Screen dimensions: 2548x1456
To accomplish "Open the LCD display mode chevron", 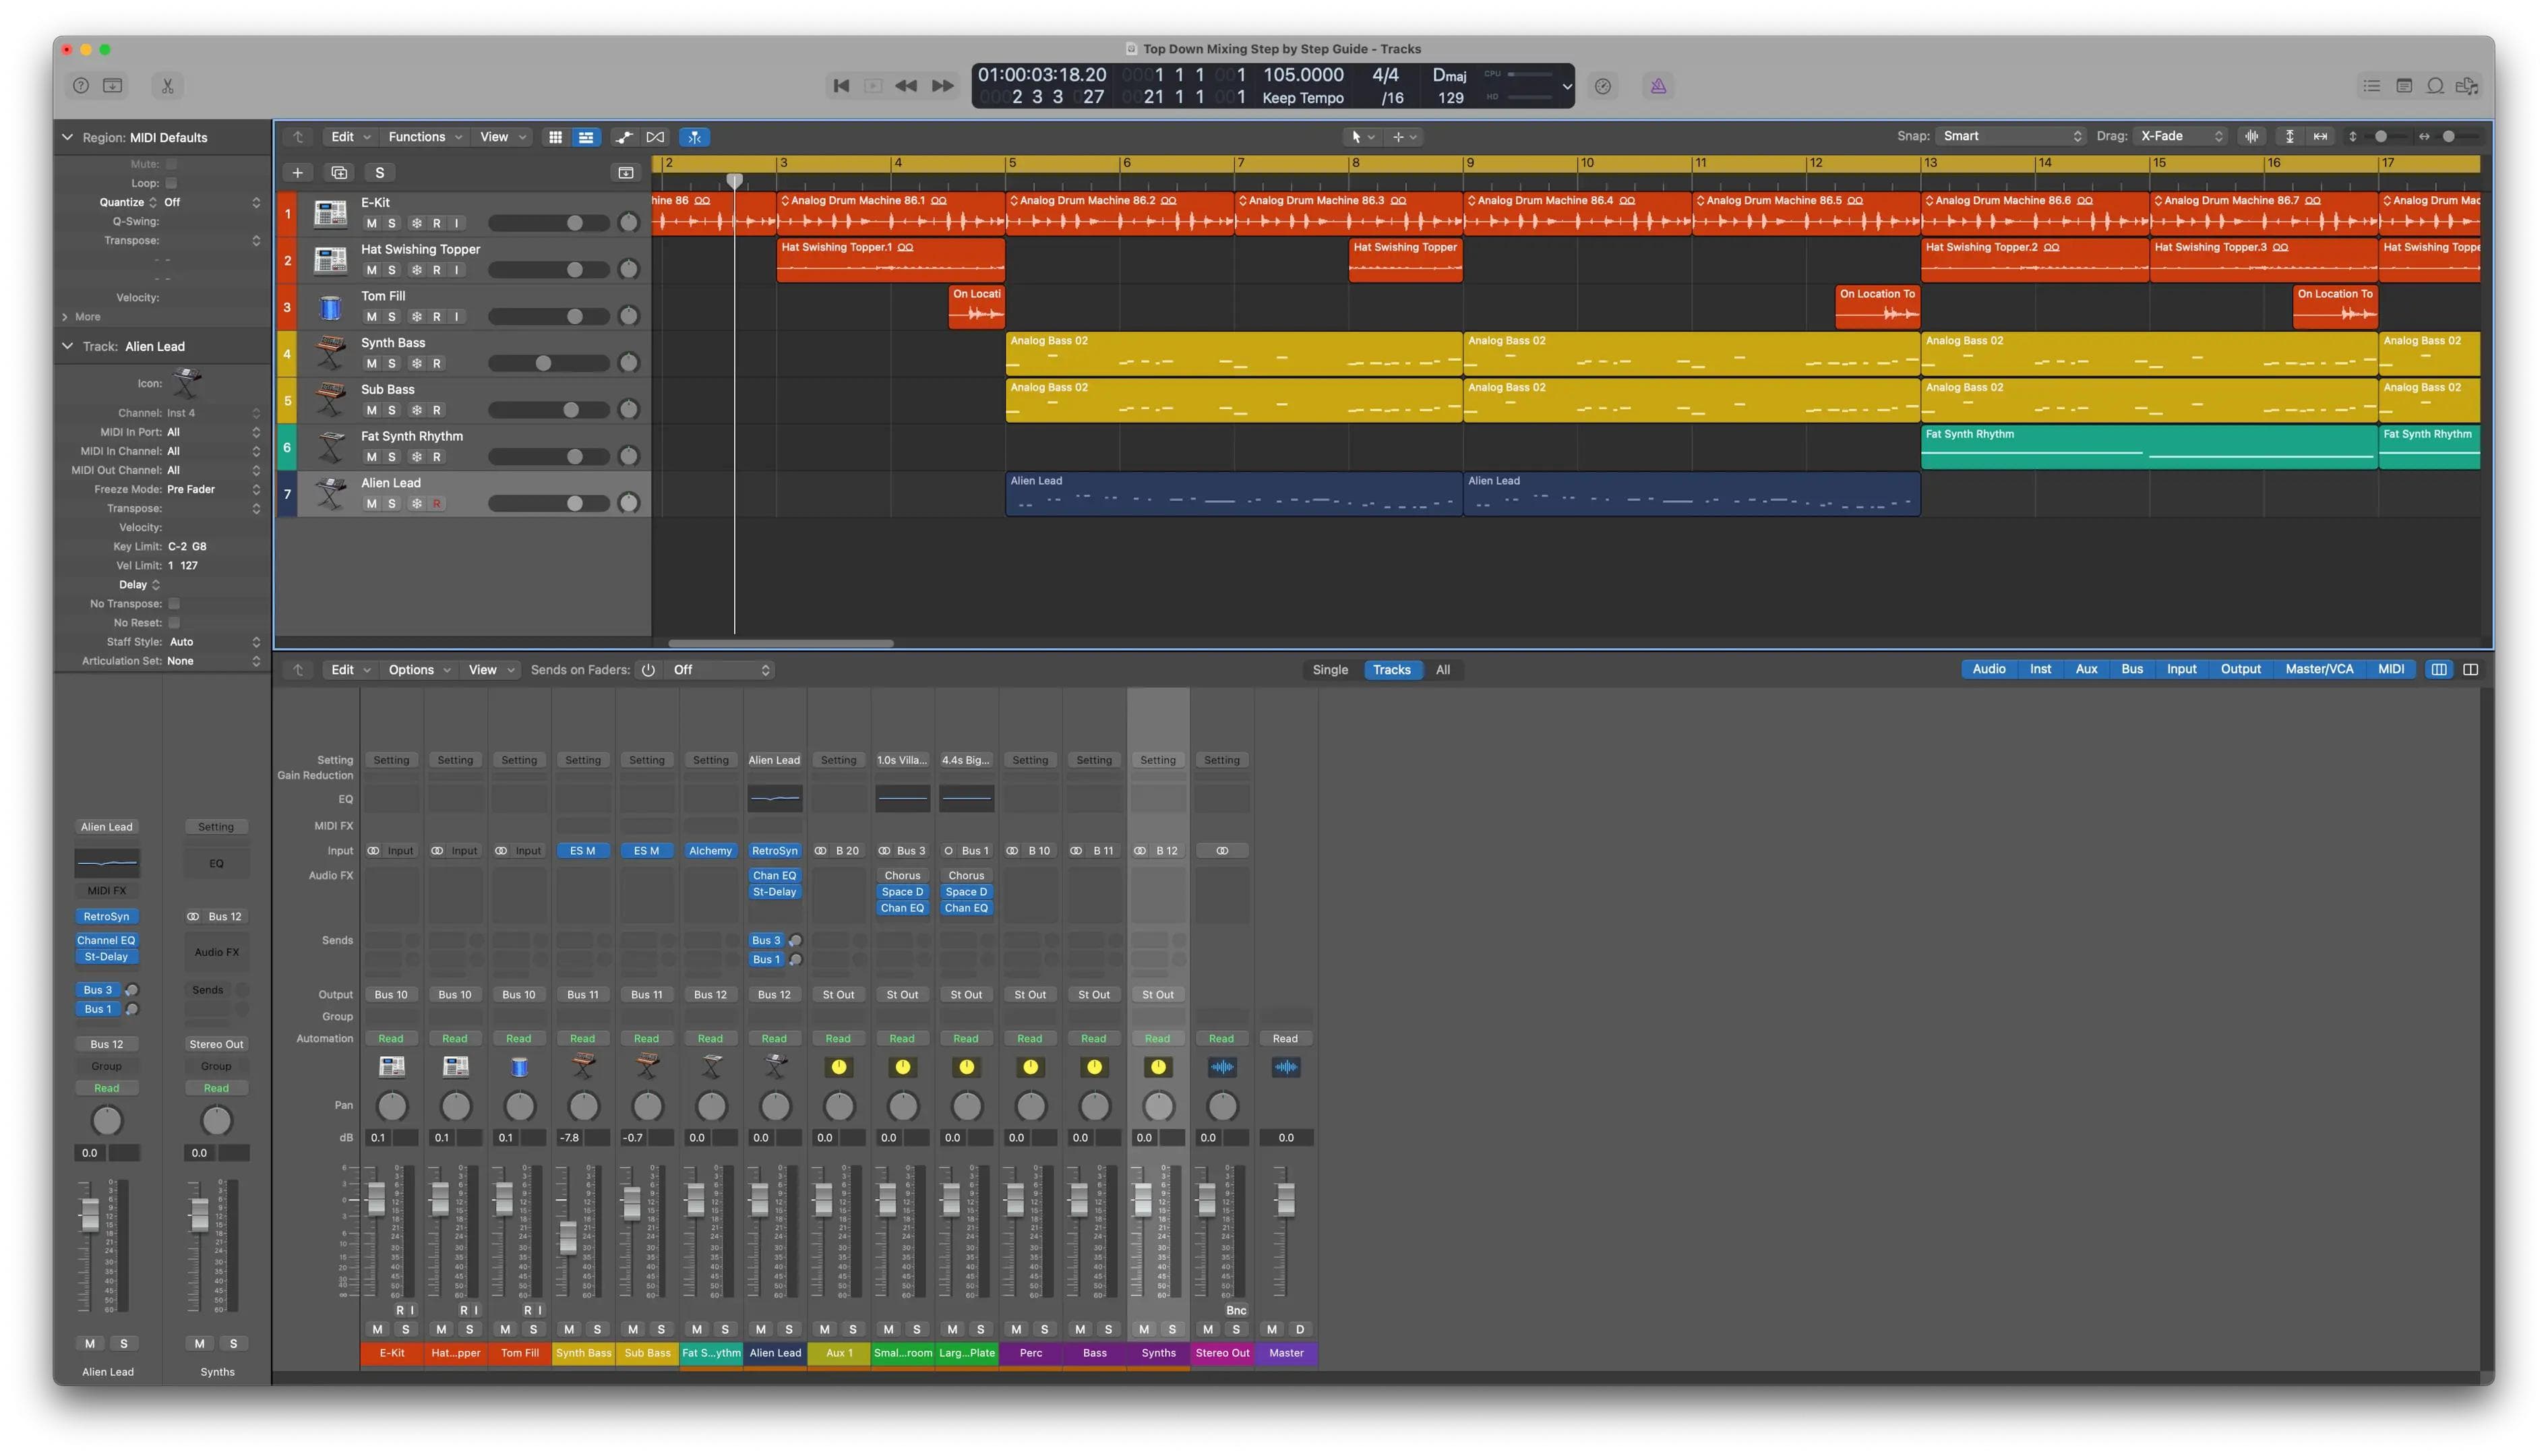I will click(1566, 86).
